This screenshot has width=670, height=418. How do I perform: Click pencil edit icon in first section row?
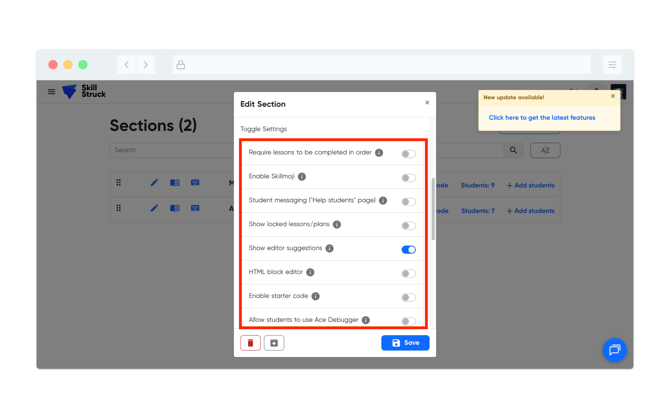154,183
